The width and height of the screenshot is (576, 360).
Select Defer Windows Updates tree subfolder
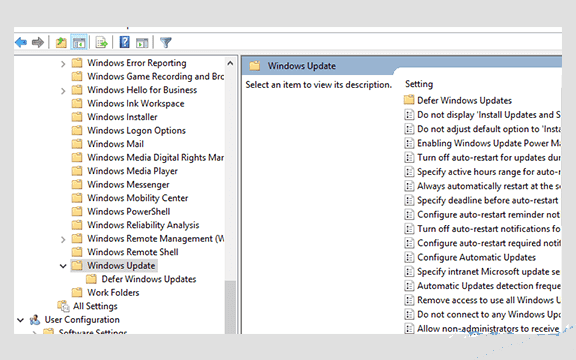141,279
